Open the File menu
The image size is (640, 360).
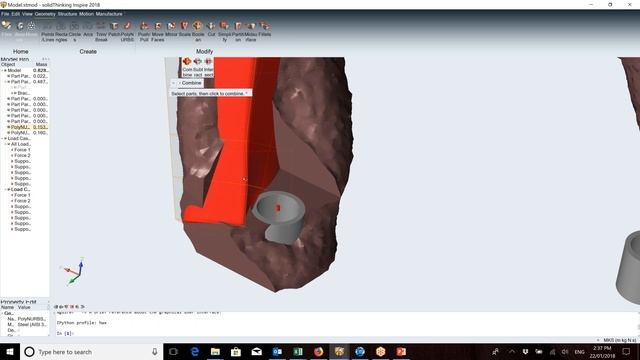[5, 14]
